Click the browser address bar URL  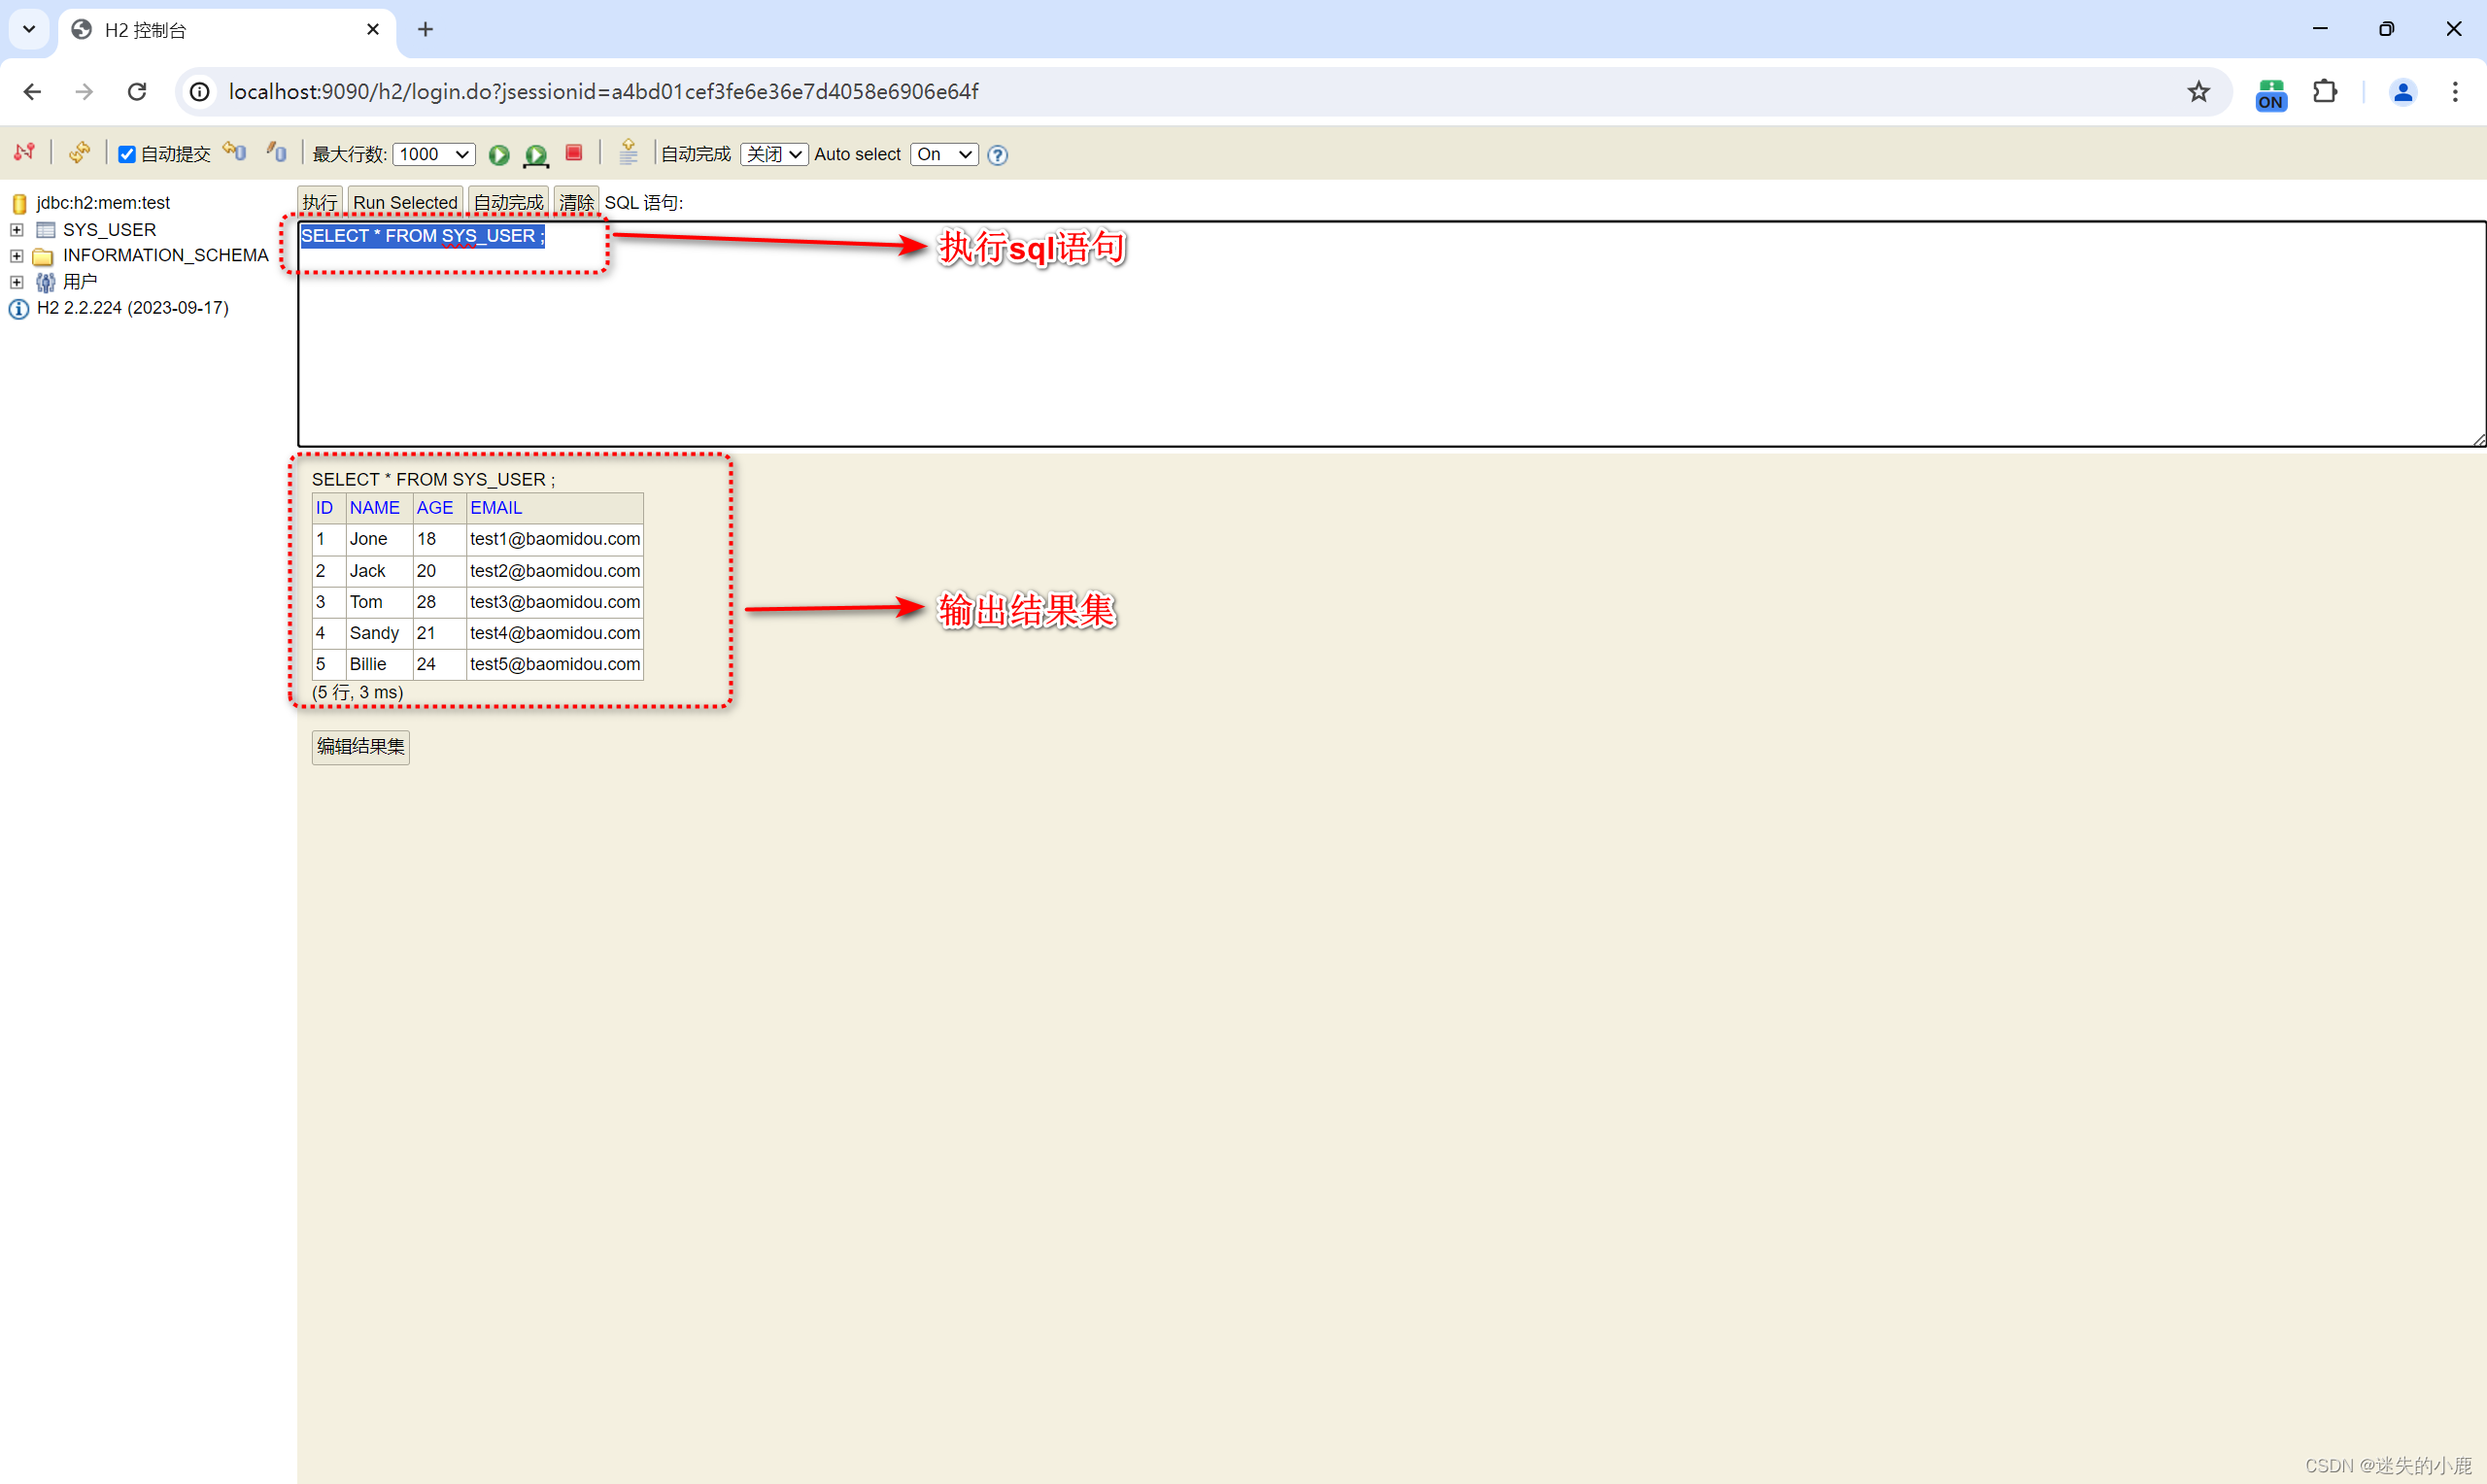coord(603,91)
